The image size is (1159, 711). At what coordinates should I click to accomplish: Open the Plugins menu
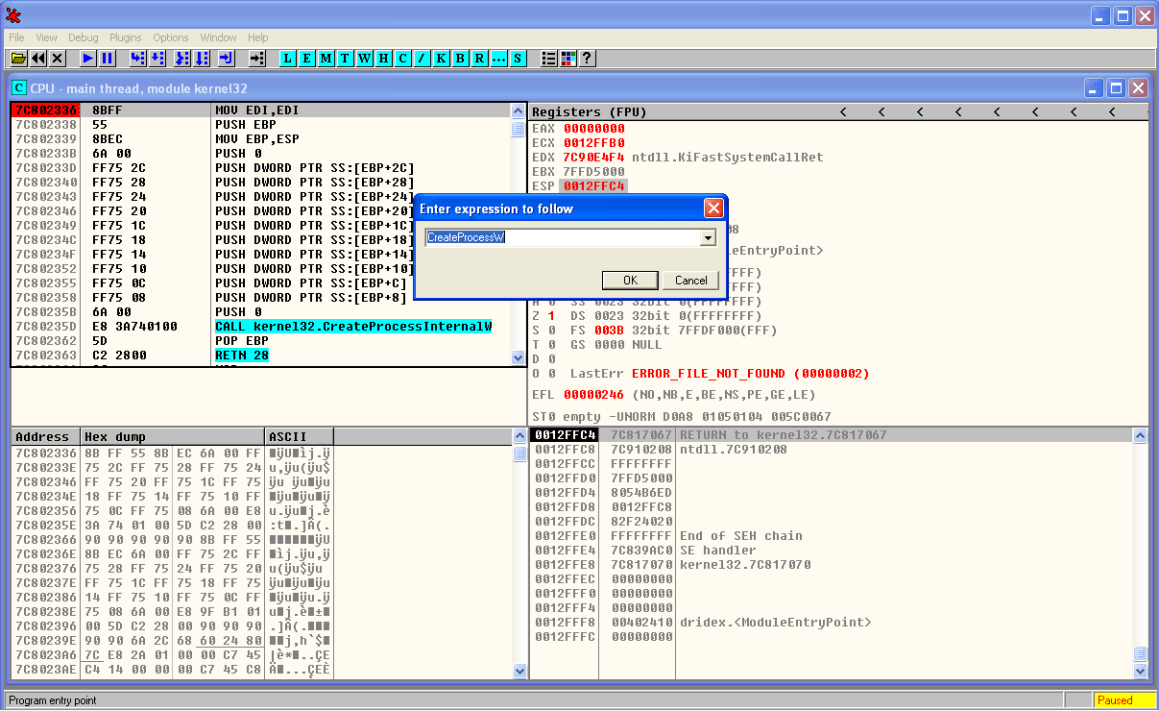click(125, 37)
